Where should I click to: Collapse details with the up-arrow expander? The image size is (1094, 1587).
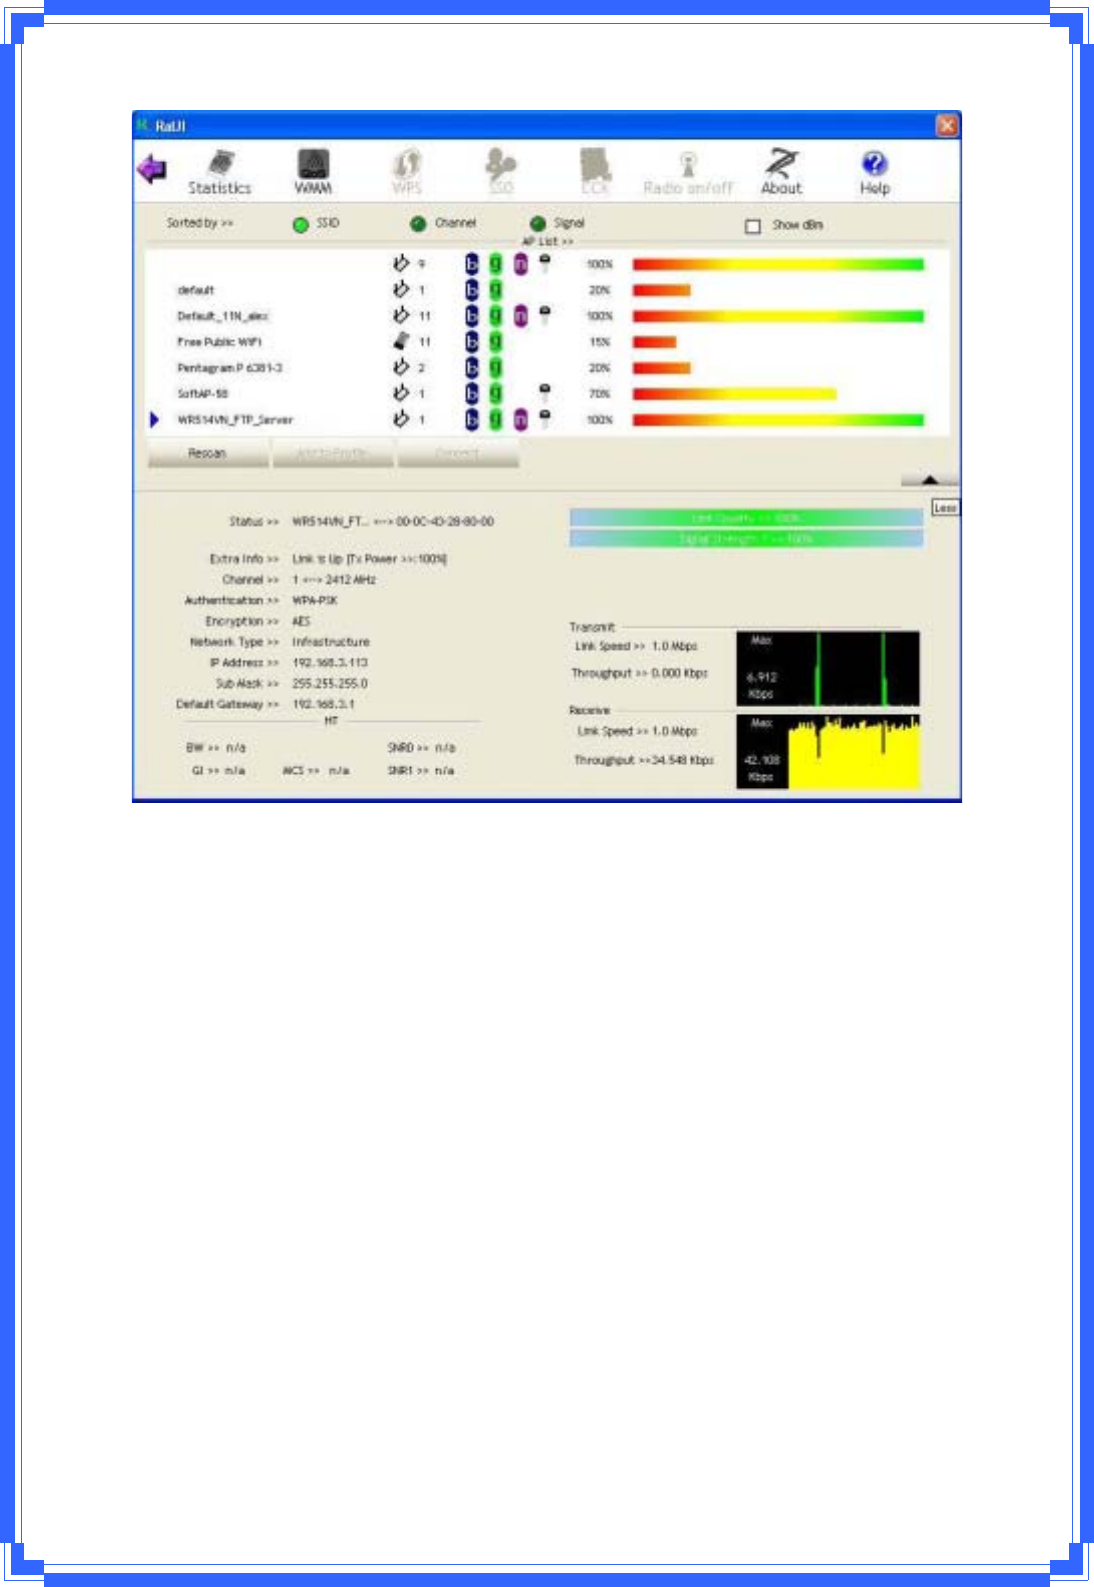click(929, 480)
